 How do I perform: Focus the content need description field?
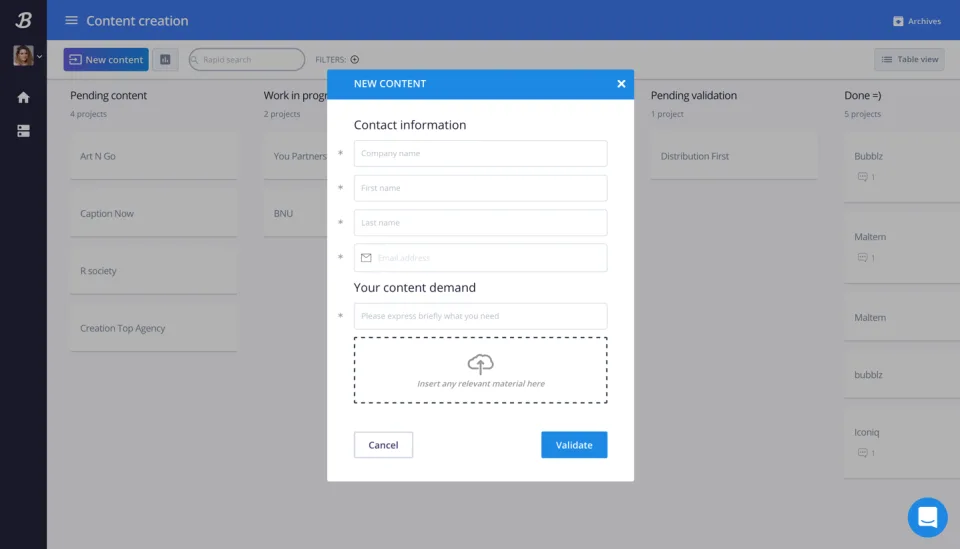(x=481, y=316)
